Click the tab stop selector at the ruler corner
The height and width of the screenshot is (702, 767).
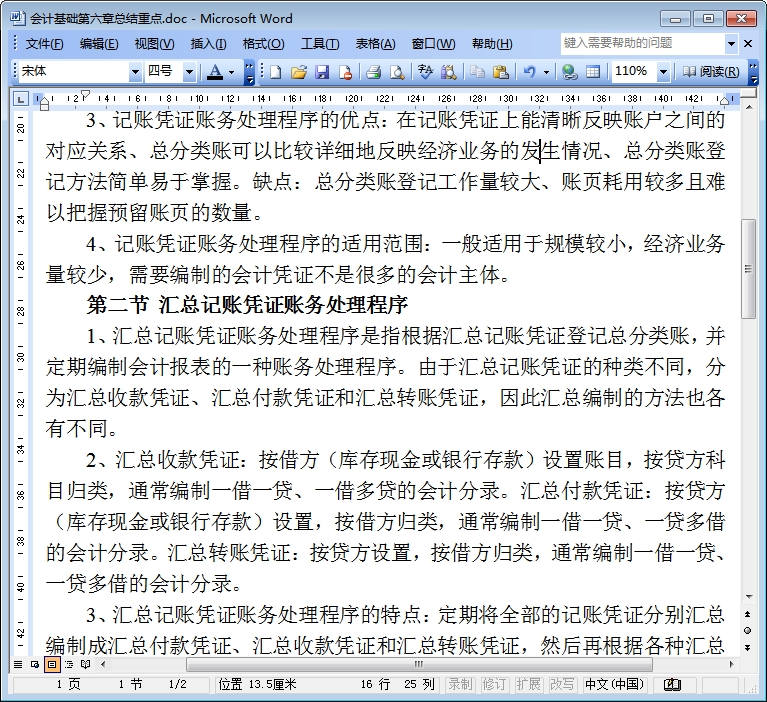pyautogui.click(x=20, y=100)
